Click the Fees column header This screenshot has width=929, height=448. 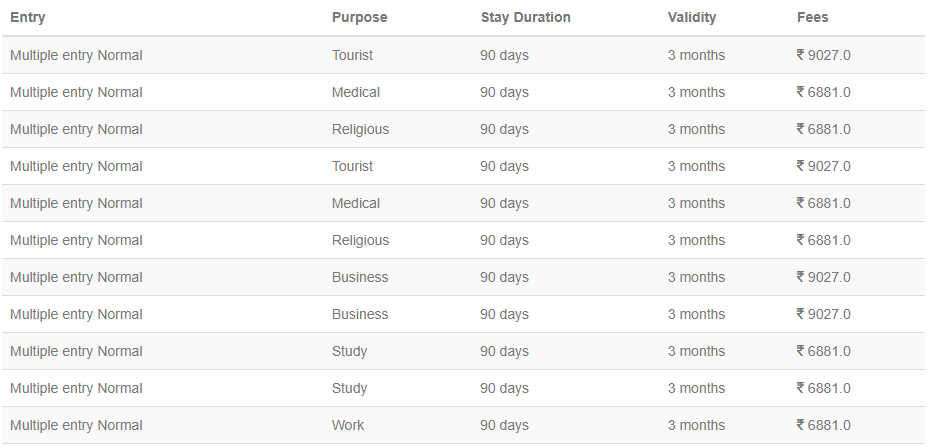813,17
